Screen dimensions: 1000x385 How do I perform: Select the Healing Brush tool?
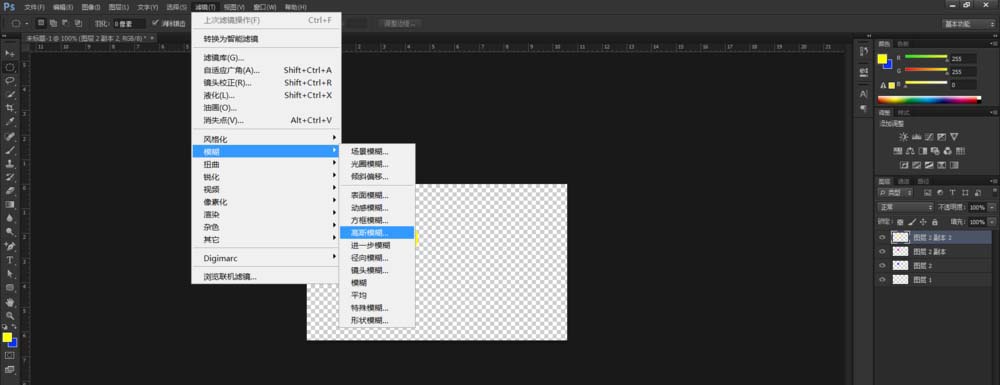click(x=10, y=136)
